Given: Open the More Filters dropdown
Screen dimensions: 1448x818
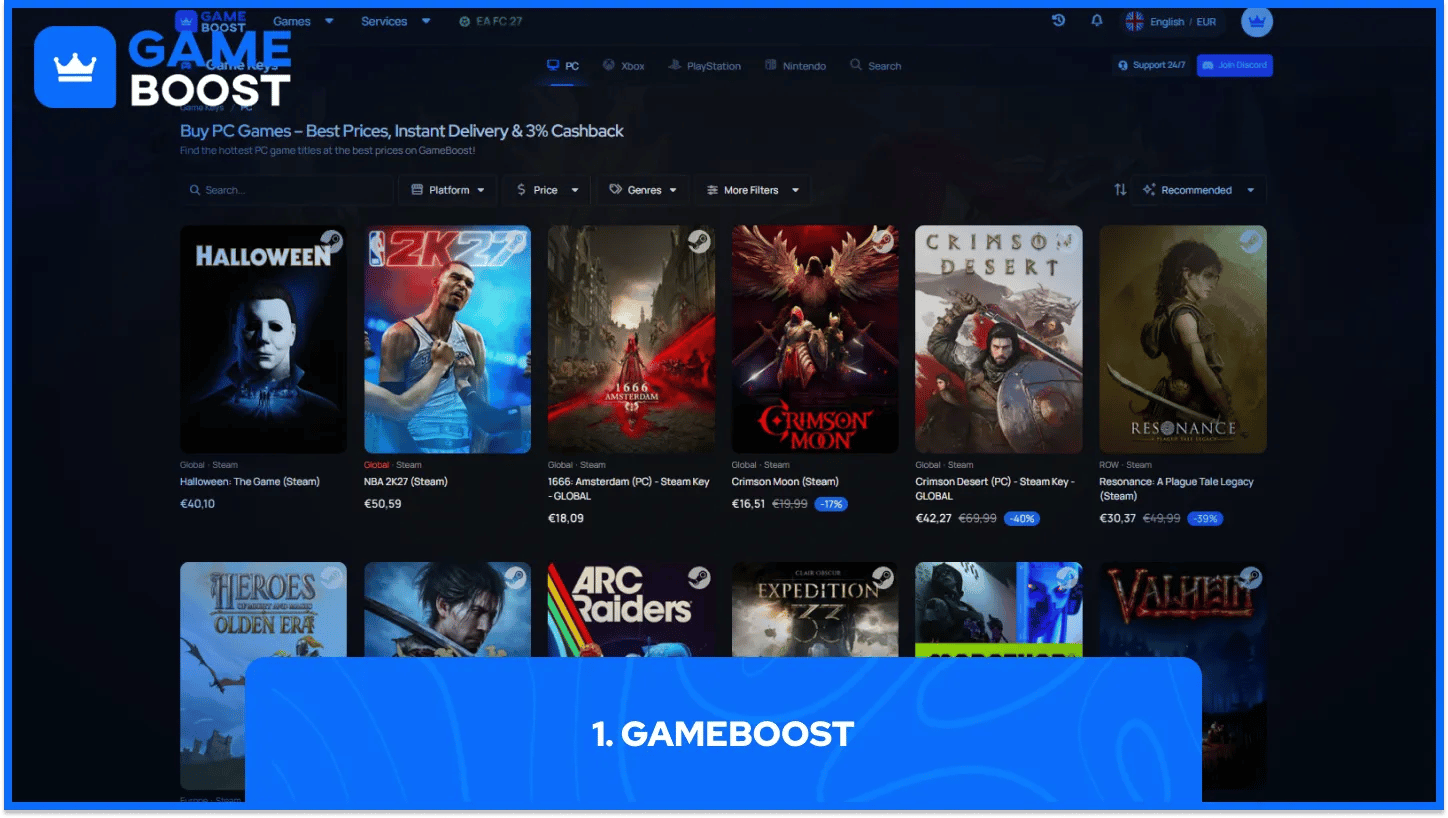Looking at the screenshot, I should [752, 190].
